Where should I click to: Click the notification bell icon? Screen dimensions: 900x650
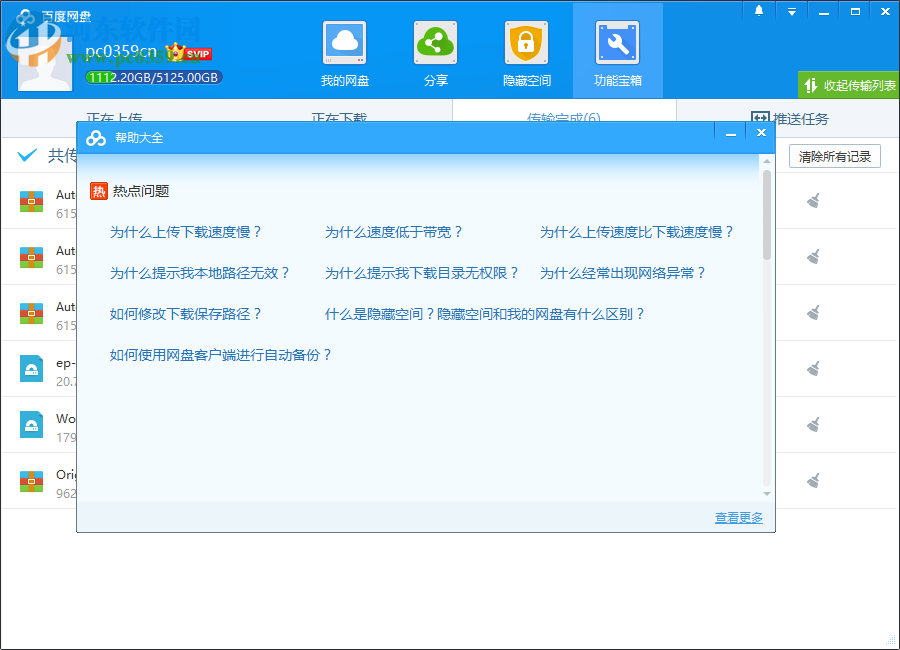pyautogui.click(x=759, y=11)
